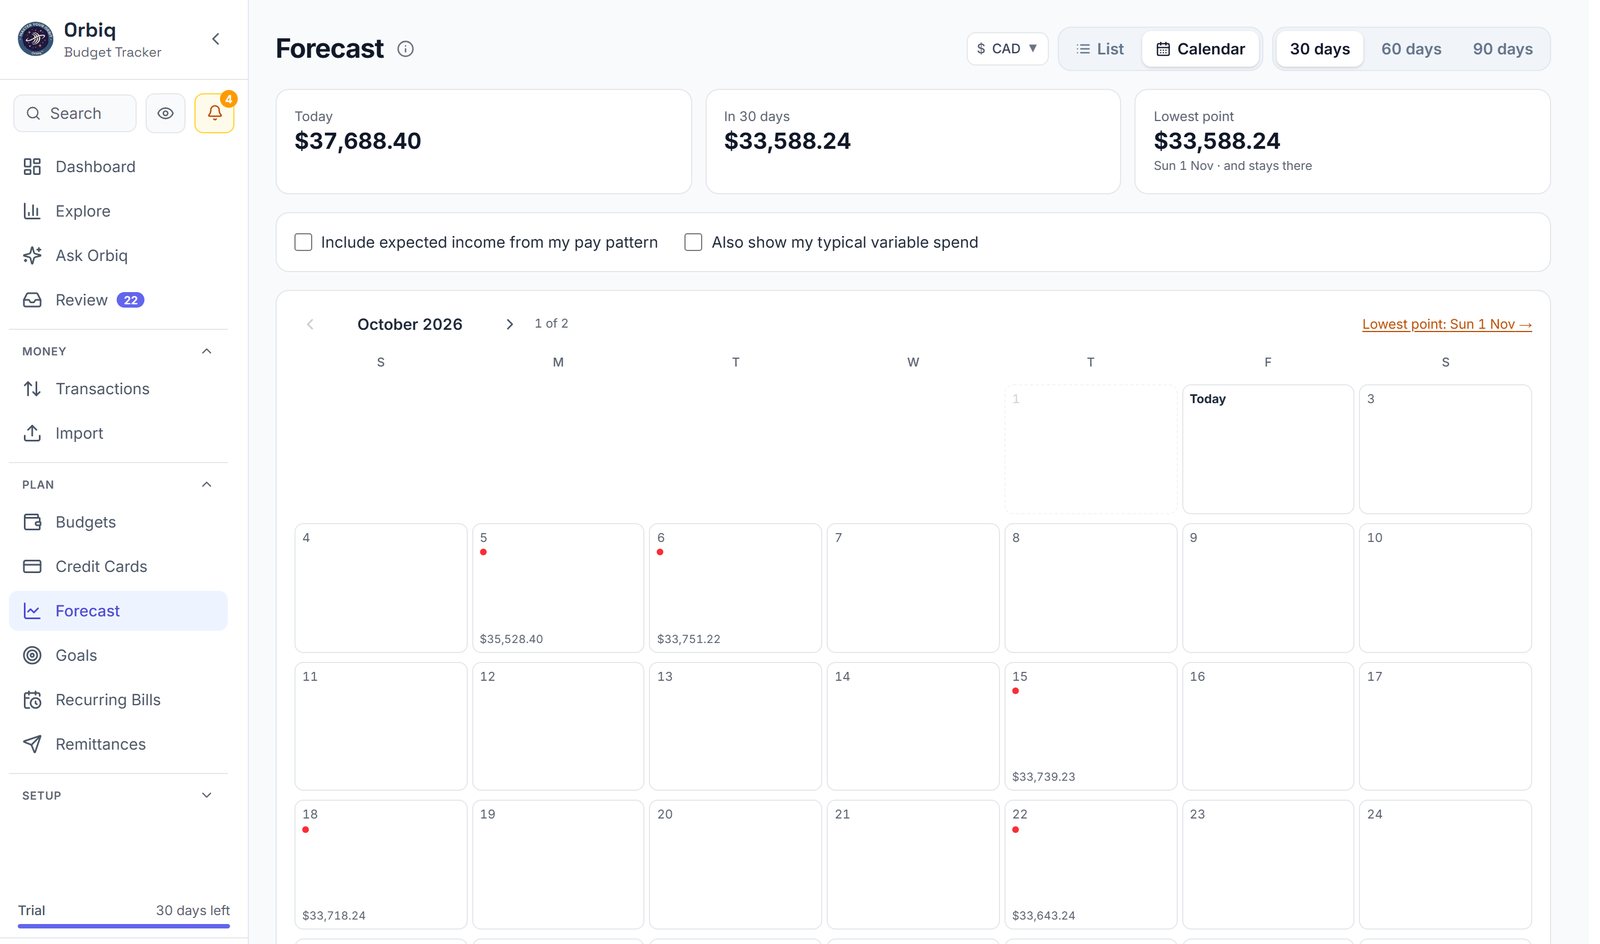Go to the Explore charts page
This screenshot has height=944, width=1600.
tap(118, 211)
